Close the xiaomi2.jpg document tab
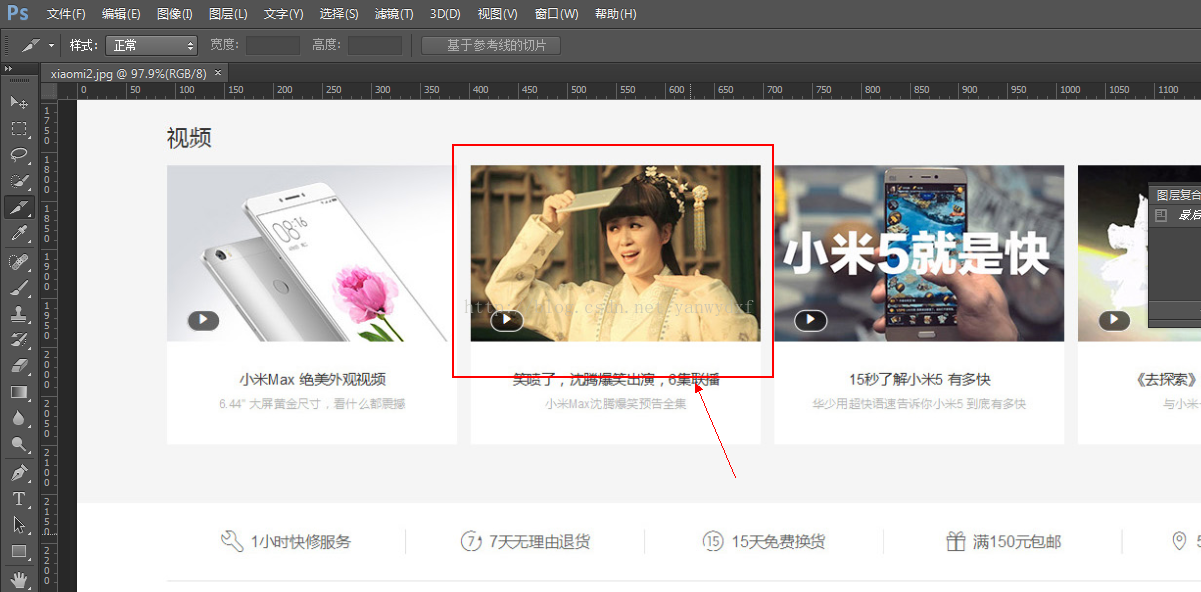The height and width of the screenshot is (592, 1201). click(218, 72)
